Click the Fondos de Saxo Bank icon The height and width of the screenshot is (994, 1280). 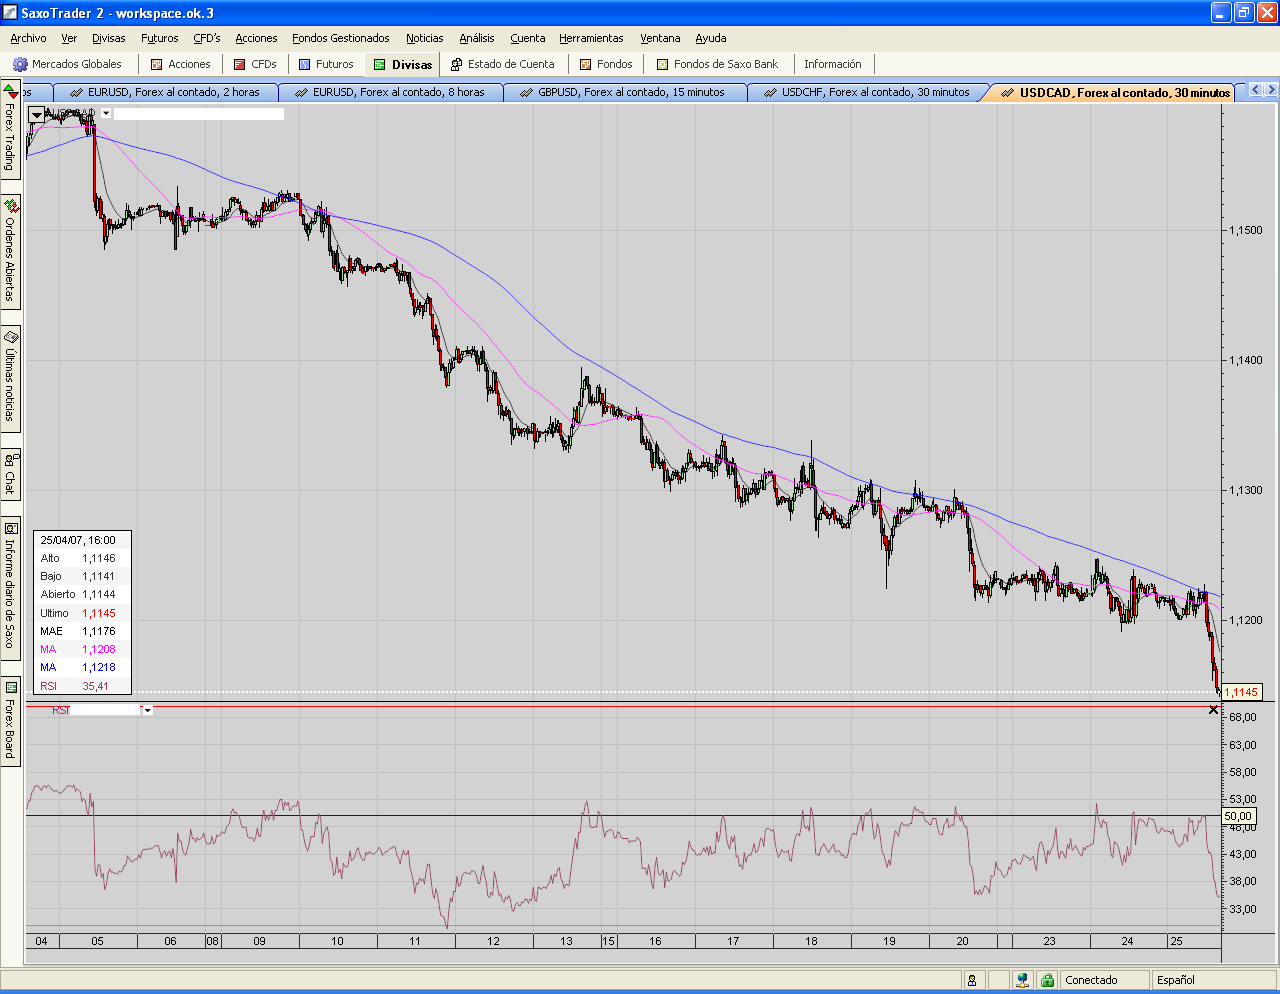click(x=662, y=64)
